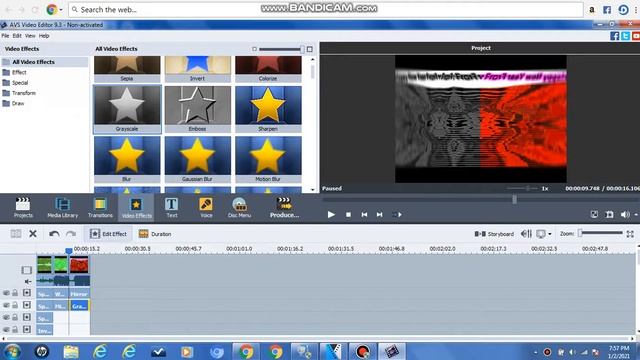Click the Duration button
Screen dimensions: 640x360
(155, 233)
